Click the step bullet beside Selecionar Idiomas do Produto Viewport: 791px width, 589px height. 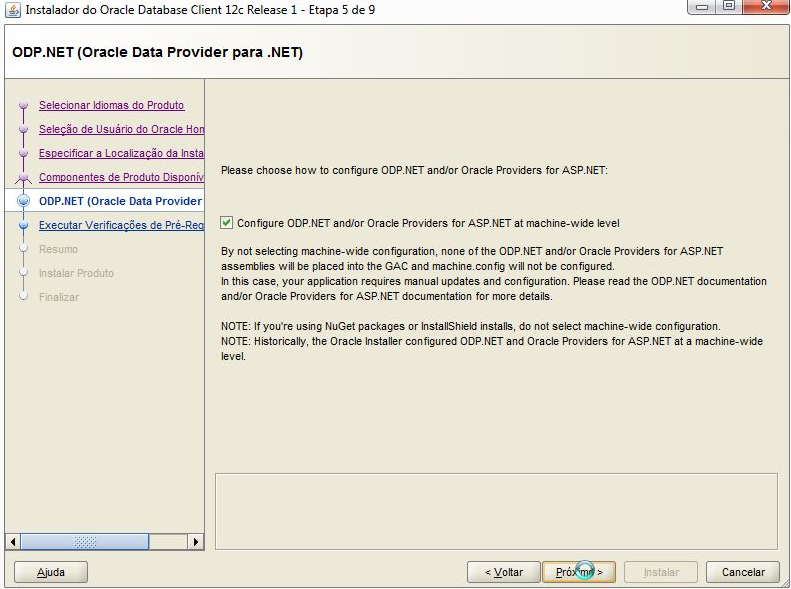coord(23,105)
